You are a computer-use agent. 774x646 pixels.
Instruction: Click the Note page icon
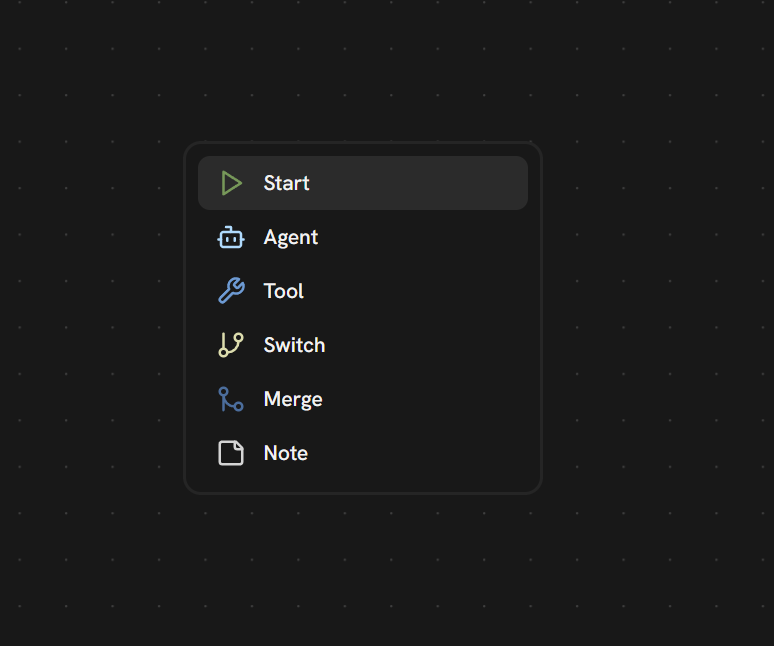tap(231, 453)
